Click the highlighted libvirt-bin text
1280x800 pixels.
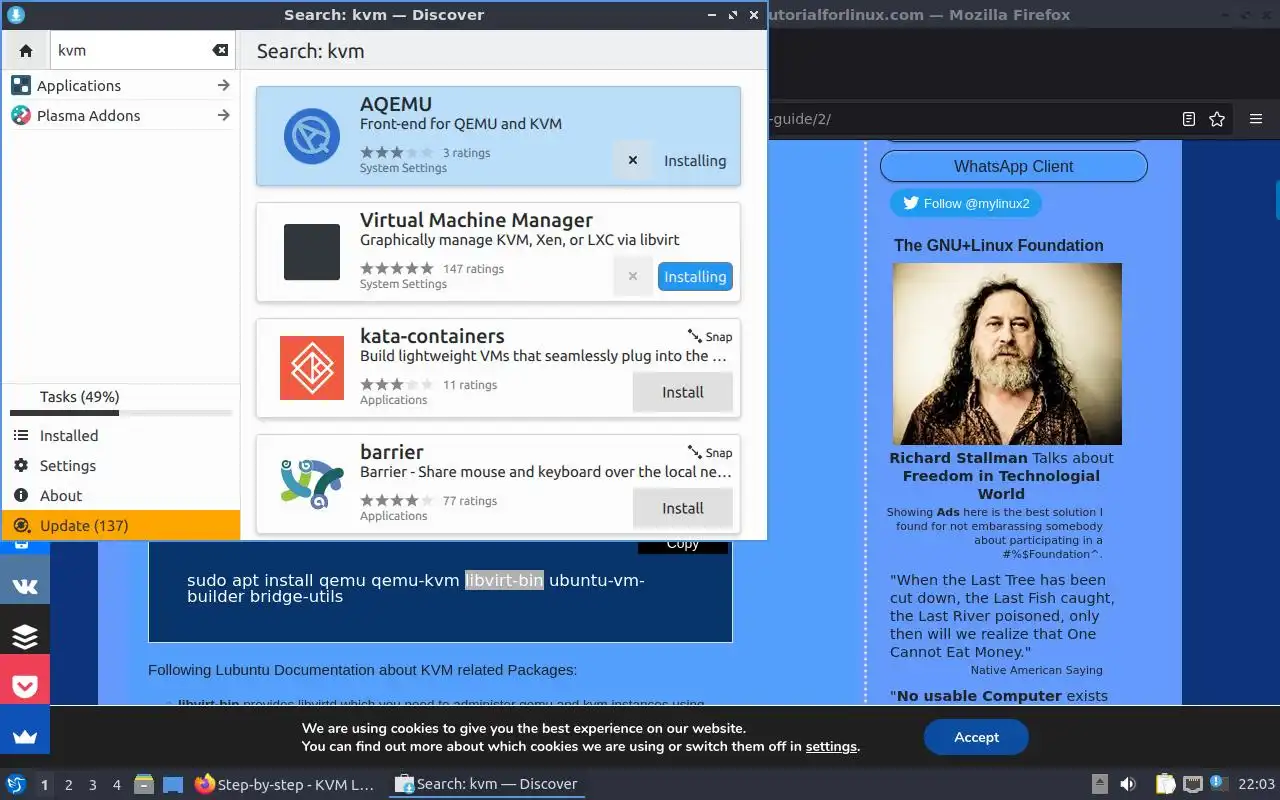(x=504, y=580)
